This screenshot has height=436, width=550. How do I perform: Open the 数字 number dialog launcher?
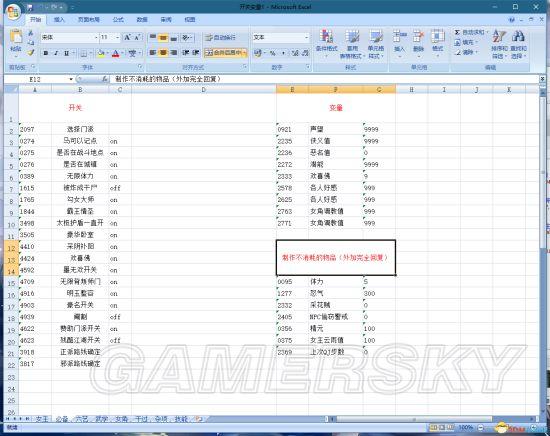tap(308, 66)
